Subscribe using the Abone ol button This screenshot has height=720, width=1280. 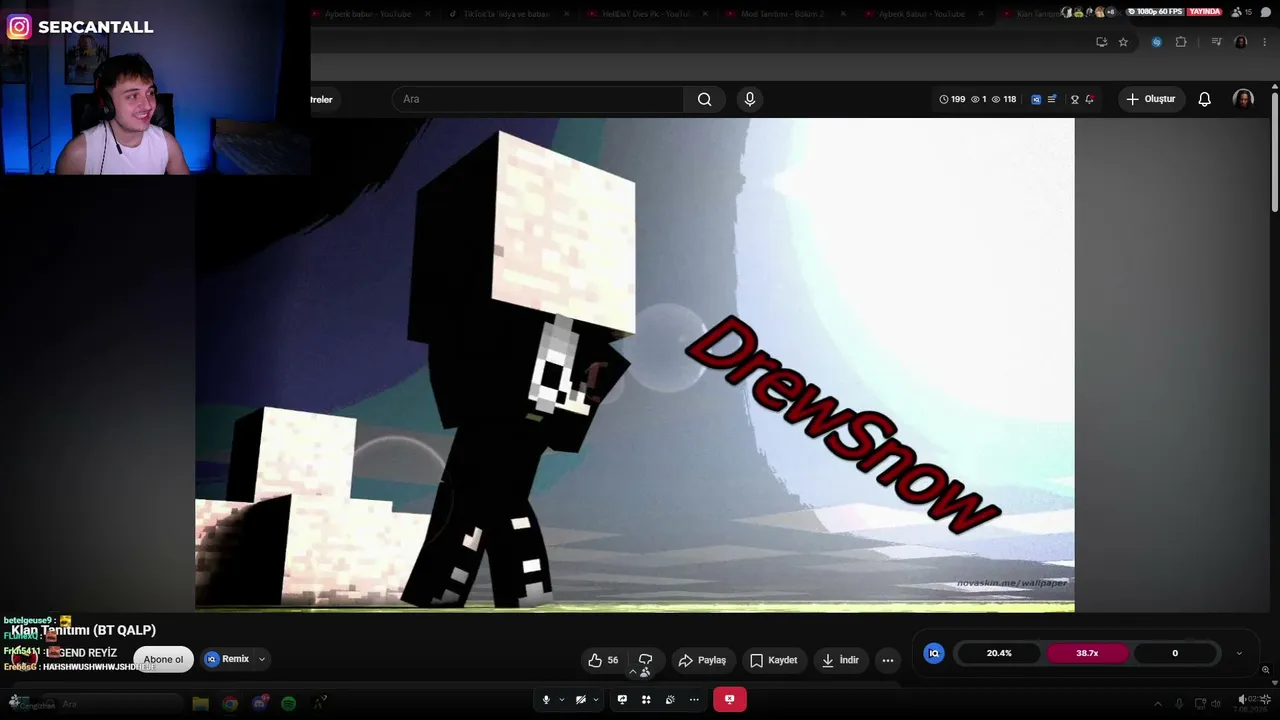click(x=163, y=659)
